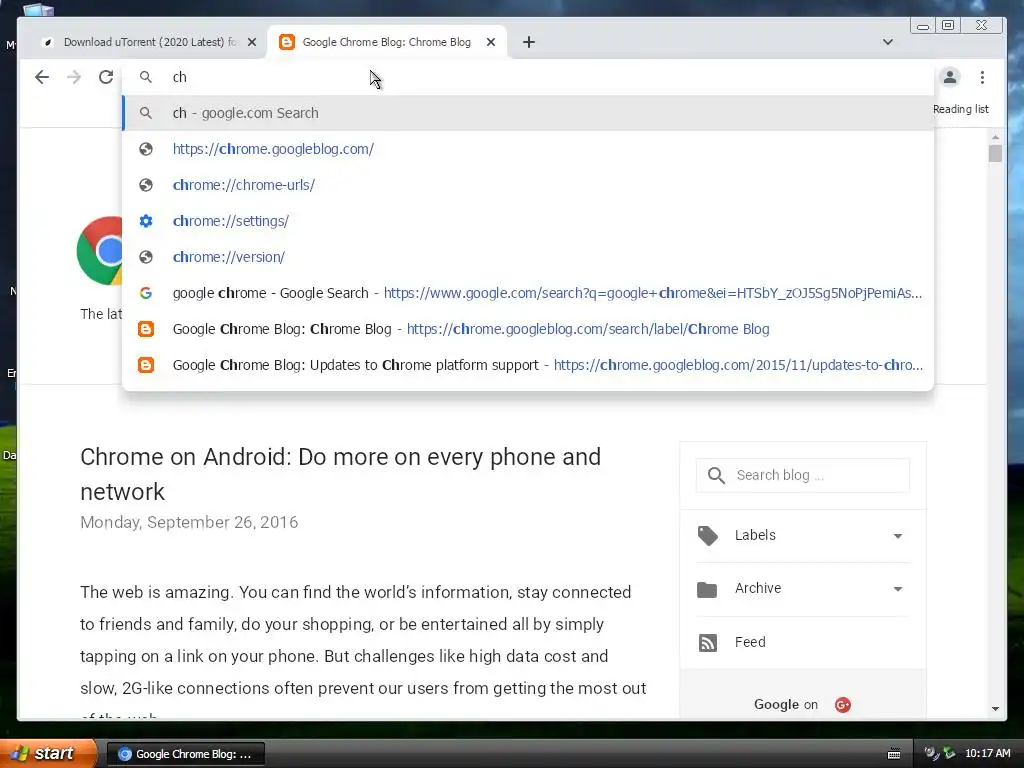Viewport: 1024px width, 768px height.
Task: Click the forward navigation arrow
Action: pyautogui.click(x=74, y=77)
